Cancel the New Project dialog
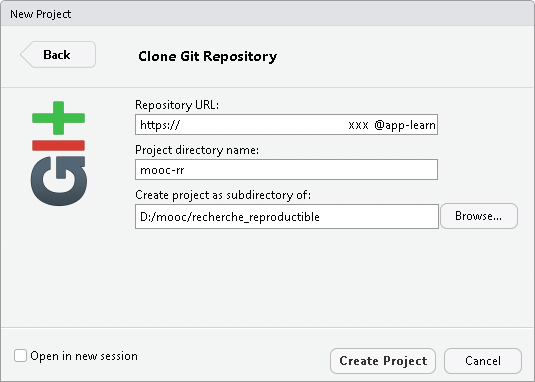Viewport: 535px width, 382px height. pyautogui.click(x=483, y=361)
